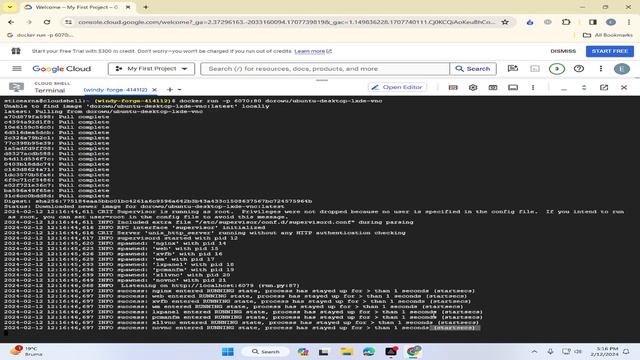Reload the browser page
The width and height of the screenshot is (640, 360).
47,22
